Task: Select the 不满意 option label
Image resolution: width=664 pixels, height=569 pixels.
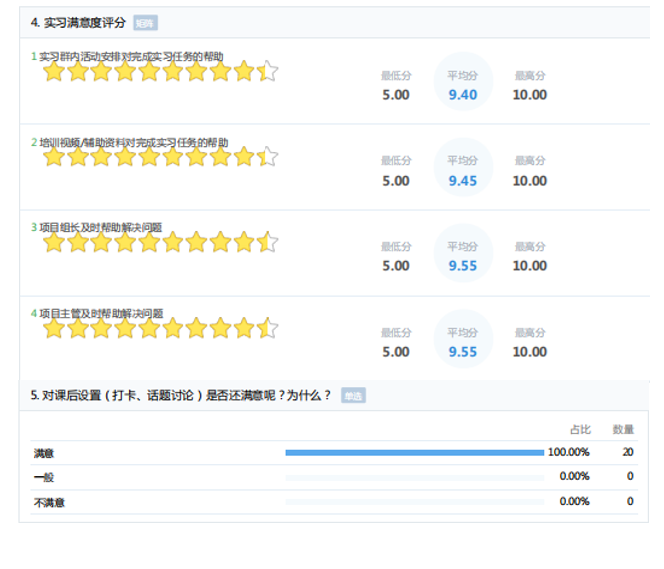Action: 49,502
